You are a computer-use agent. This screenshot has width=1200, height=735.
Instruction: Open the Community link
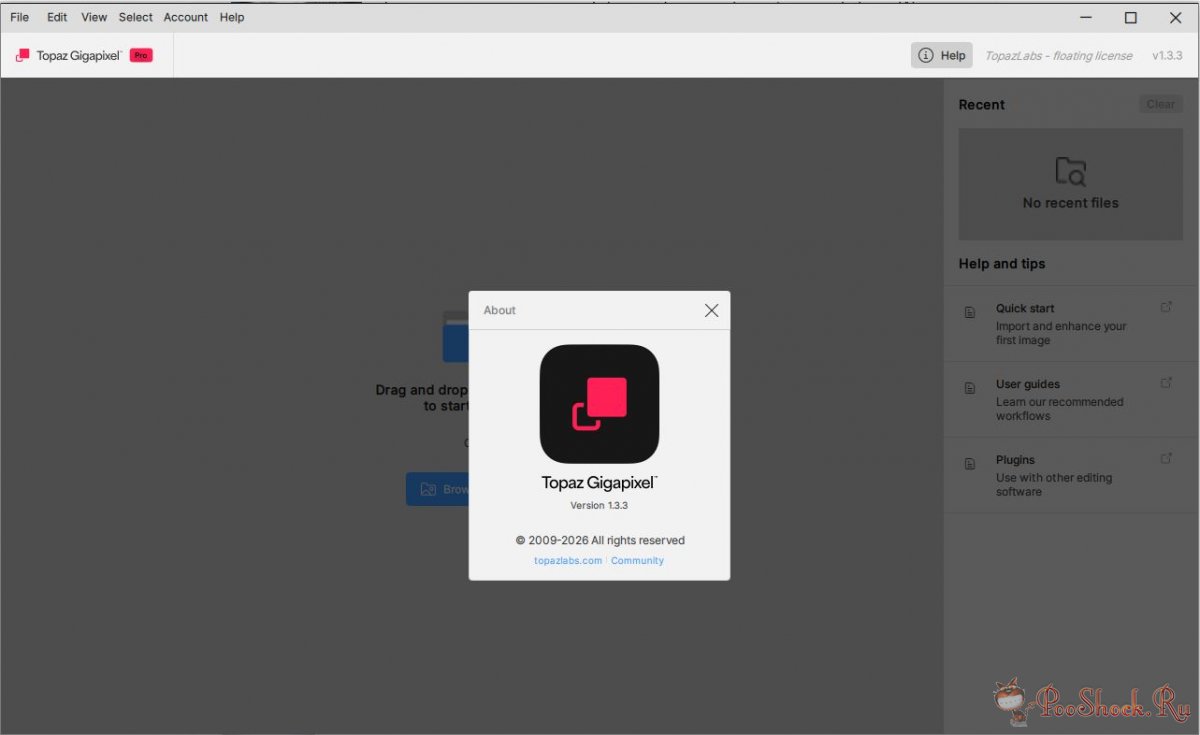coord(637,561)
